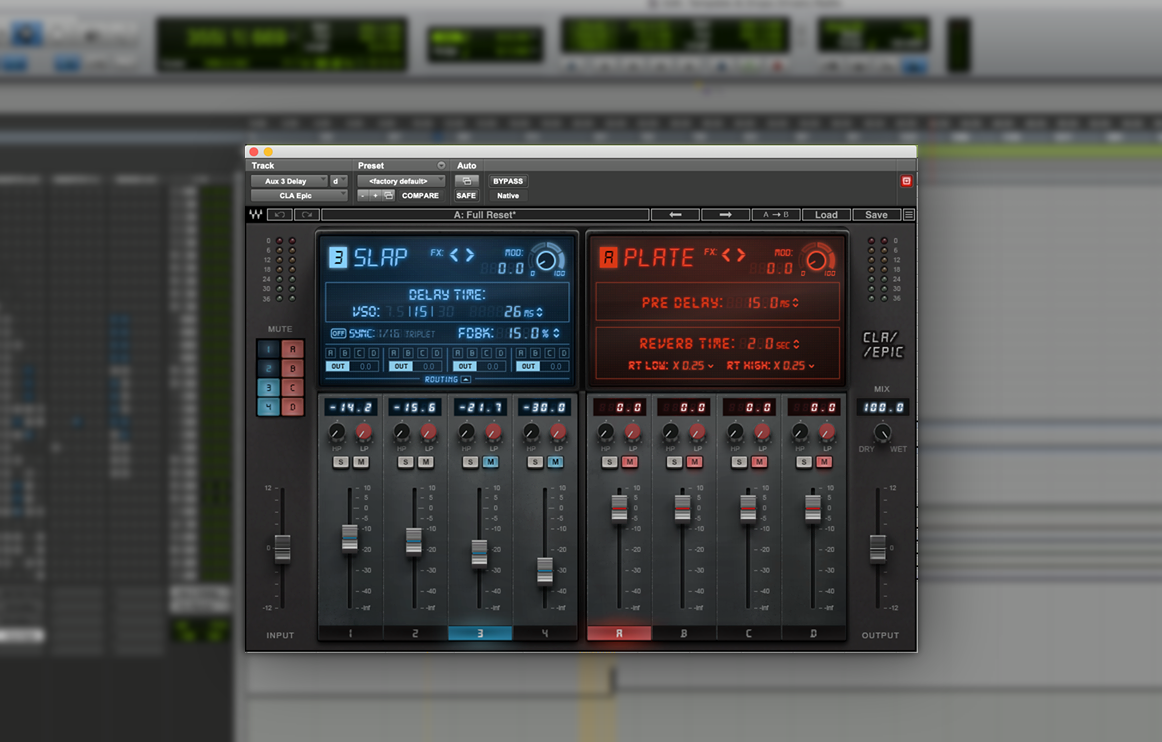1162x742 pixels.
Task: Toggle mute button for reverb A
Action: pyautogui.click(x=293, y=349)
